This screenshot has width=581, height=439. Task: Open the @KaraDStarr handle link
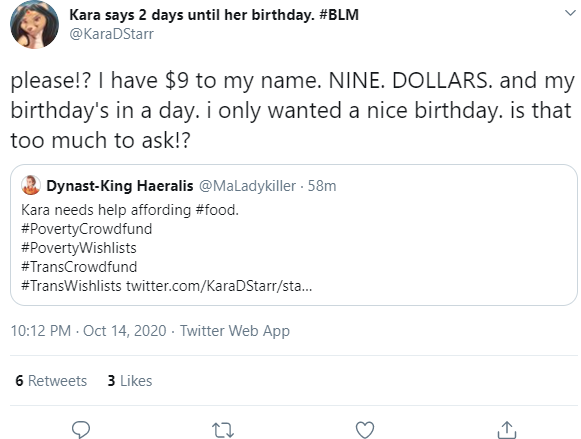coord(112,34)
